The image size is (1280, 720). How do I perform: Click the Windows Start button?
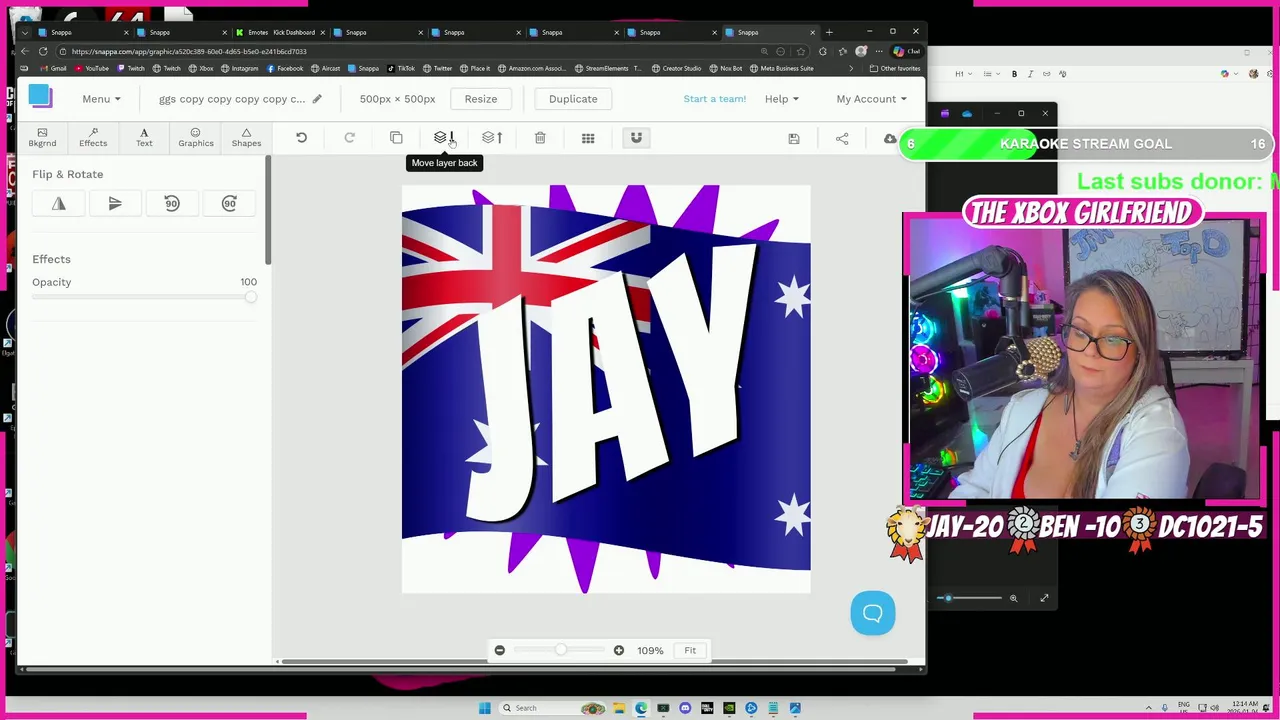[485, 708]
